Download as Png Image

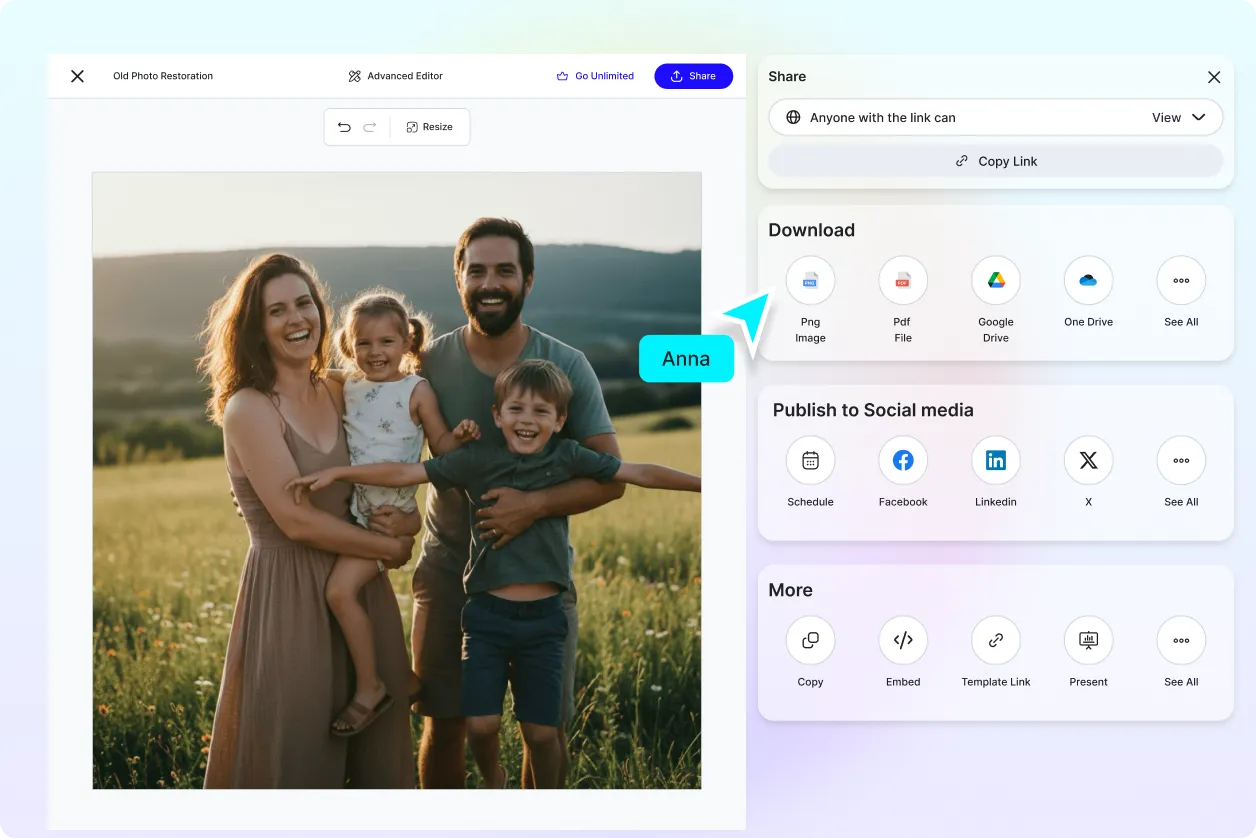pos(810,281)
